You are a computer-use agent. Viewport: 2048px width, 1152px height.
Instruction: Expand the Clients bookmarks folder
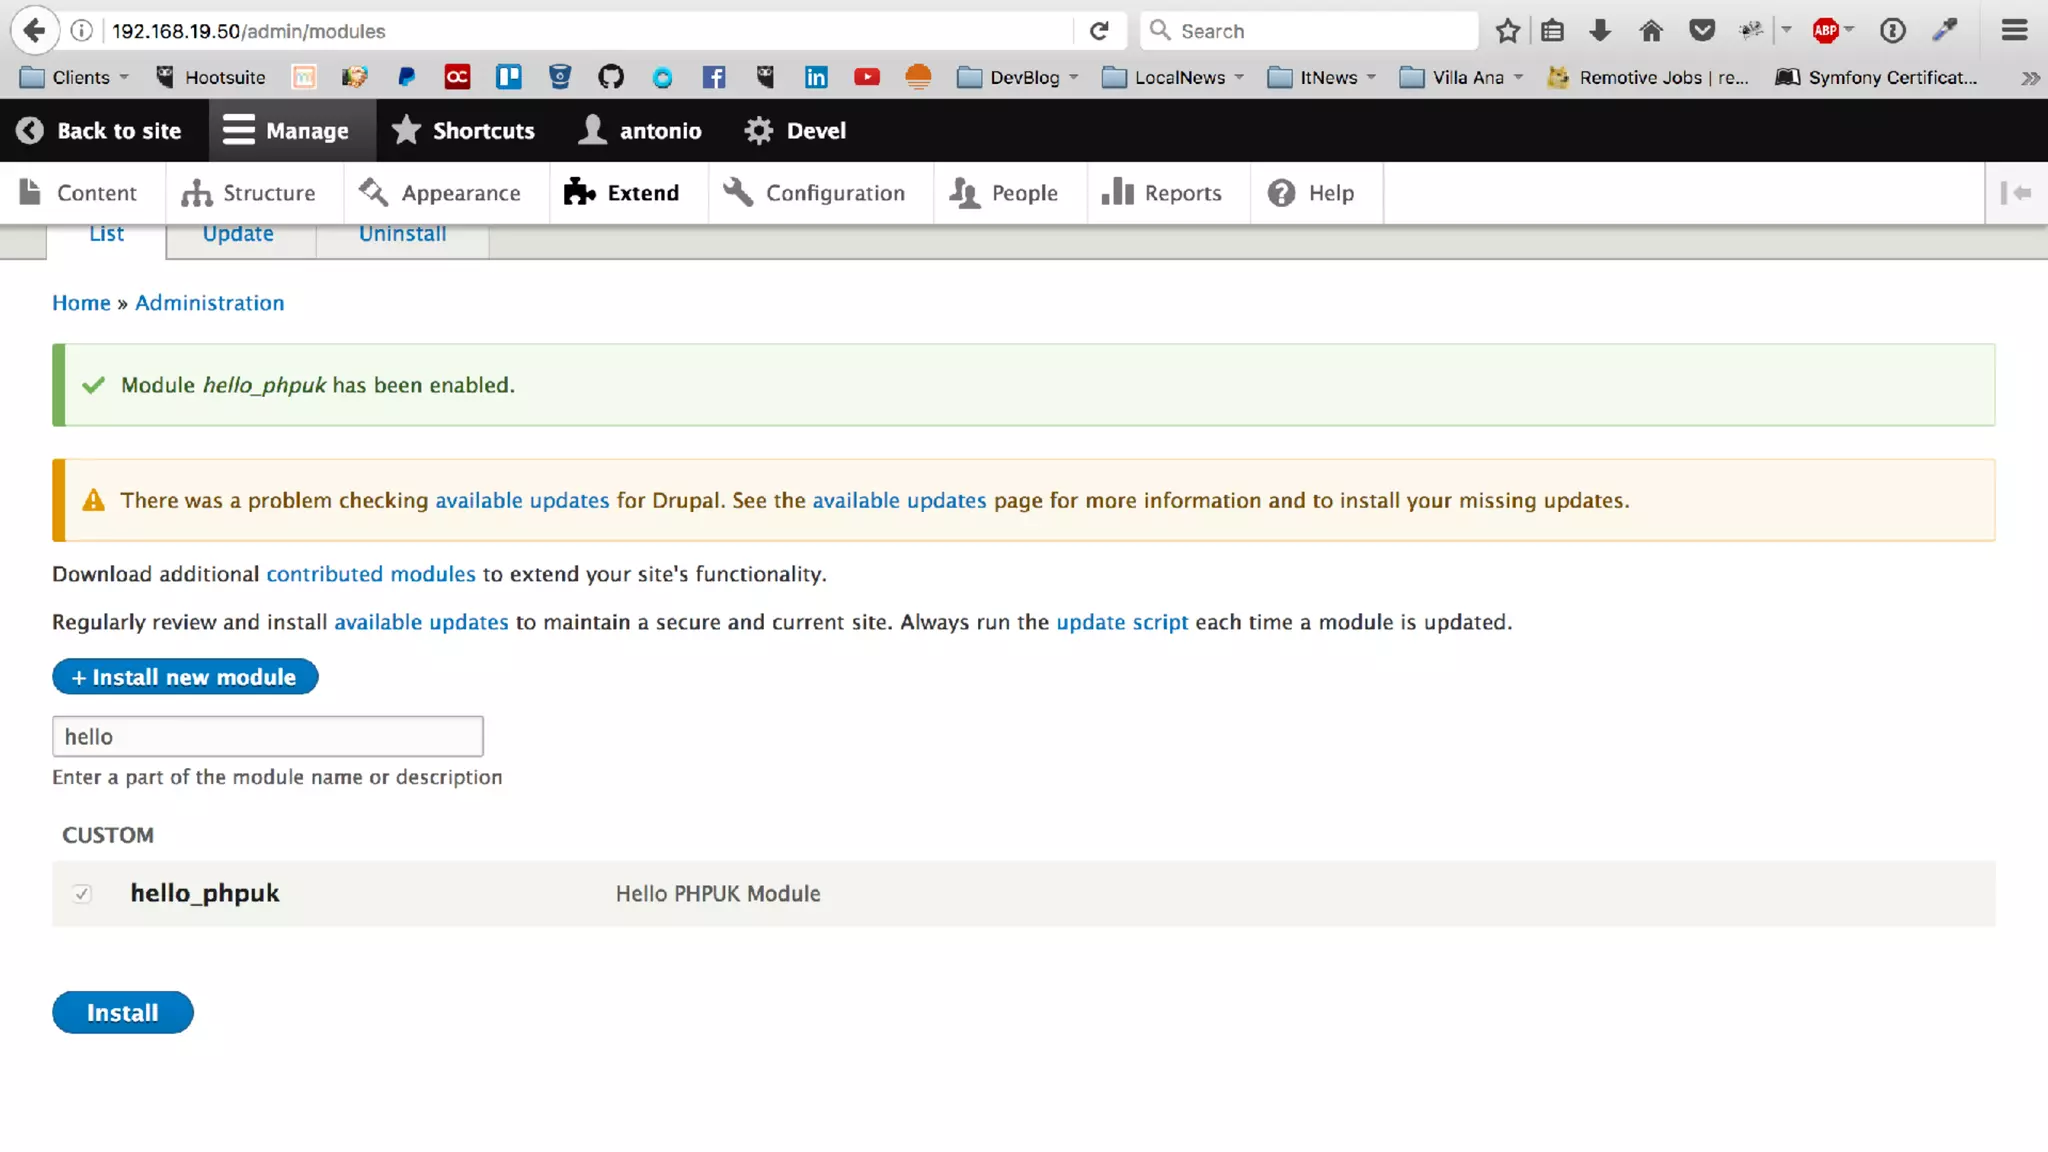pyautogui.click(x=75, y=77)
